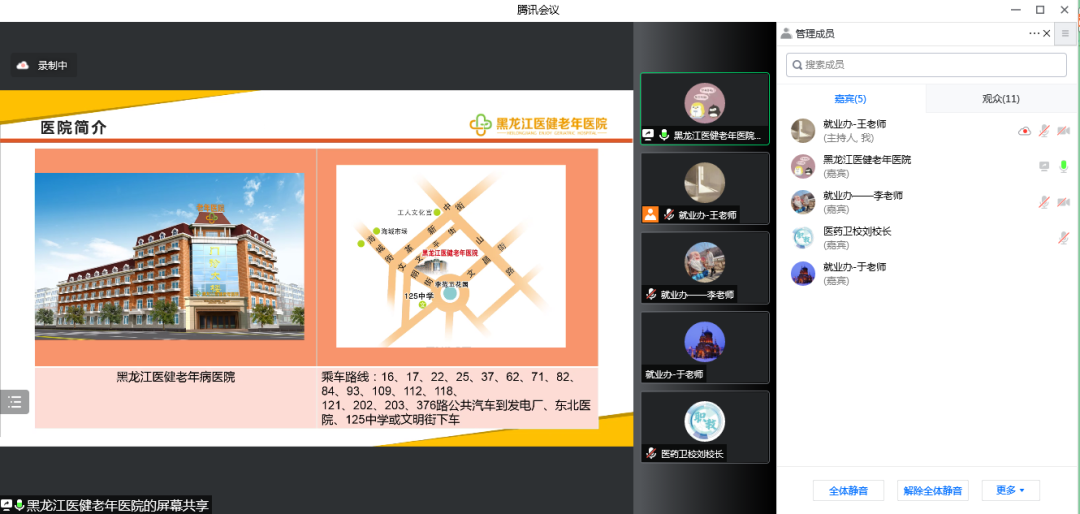Click the cloud recording icon in 就业办-王老师 row
The height and width of the screenshot is (514, 1080).
point(1024,131)
